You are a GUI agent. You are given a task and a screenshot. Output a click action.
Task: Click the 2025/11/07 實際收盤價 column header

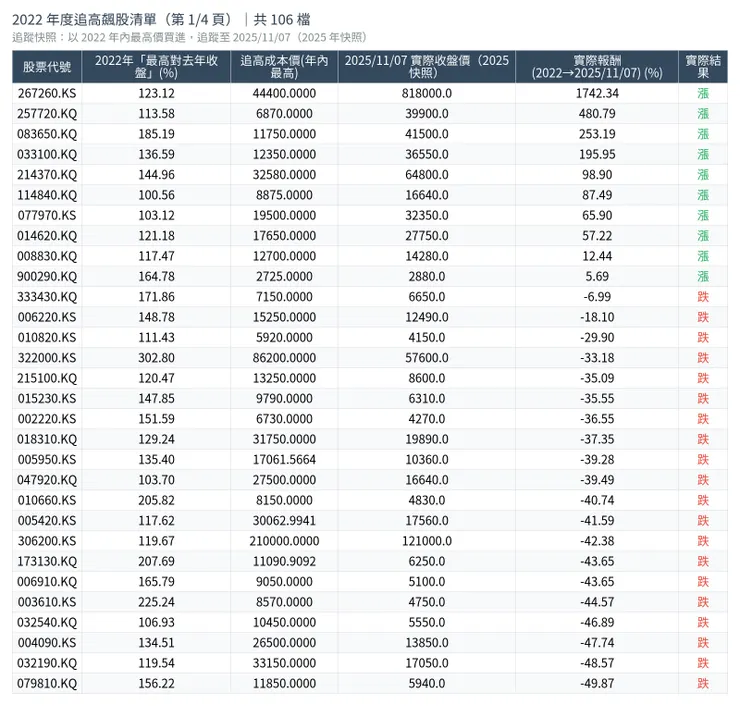coord(427,67)
